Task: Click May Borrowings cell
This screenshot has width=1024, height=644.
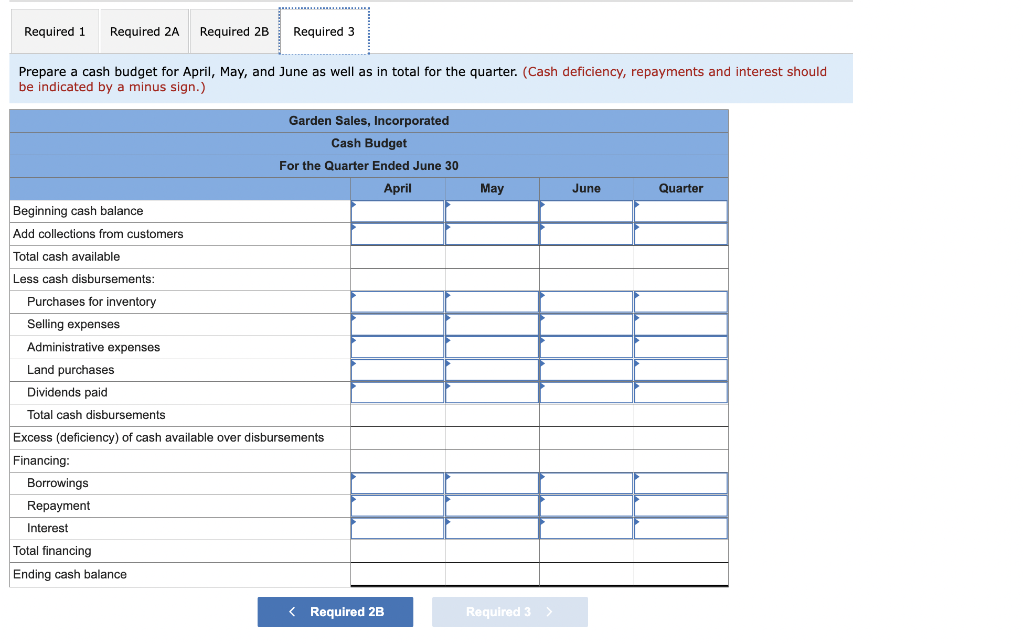Action: tap(492, 483)
